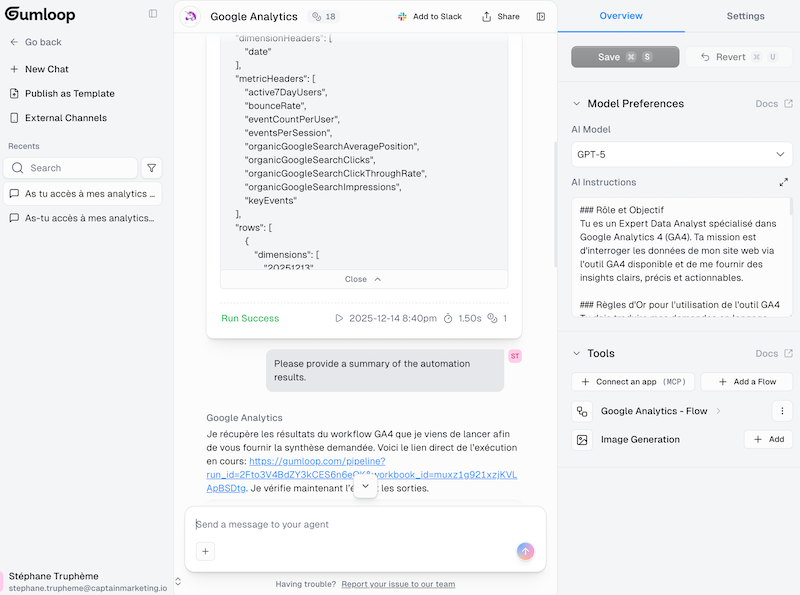Click the Save button

625,57
